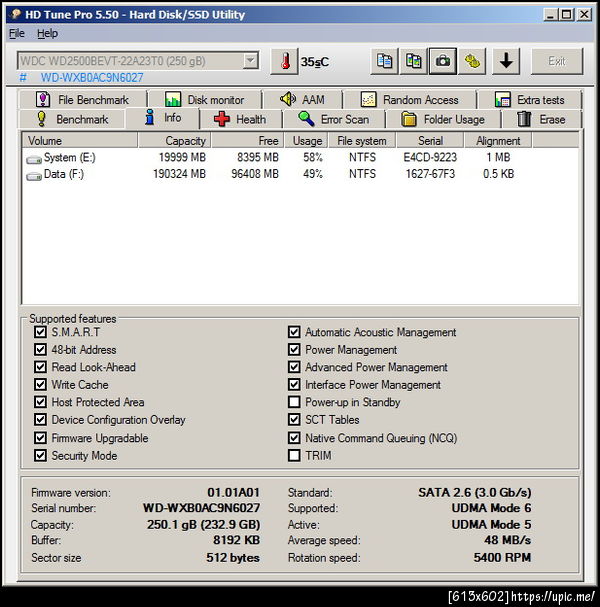Click the SATA 2.6 (3.0 Gb/s) value

click(x=475, y=492)
